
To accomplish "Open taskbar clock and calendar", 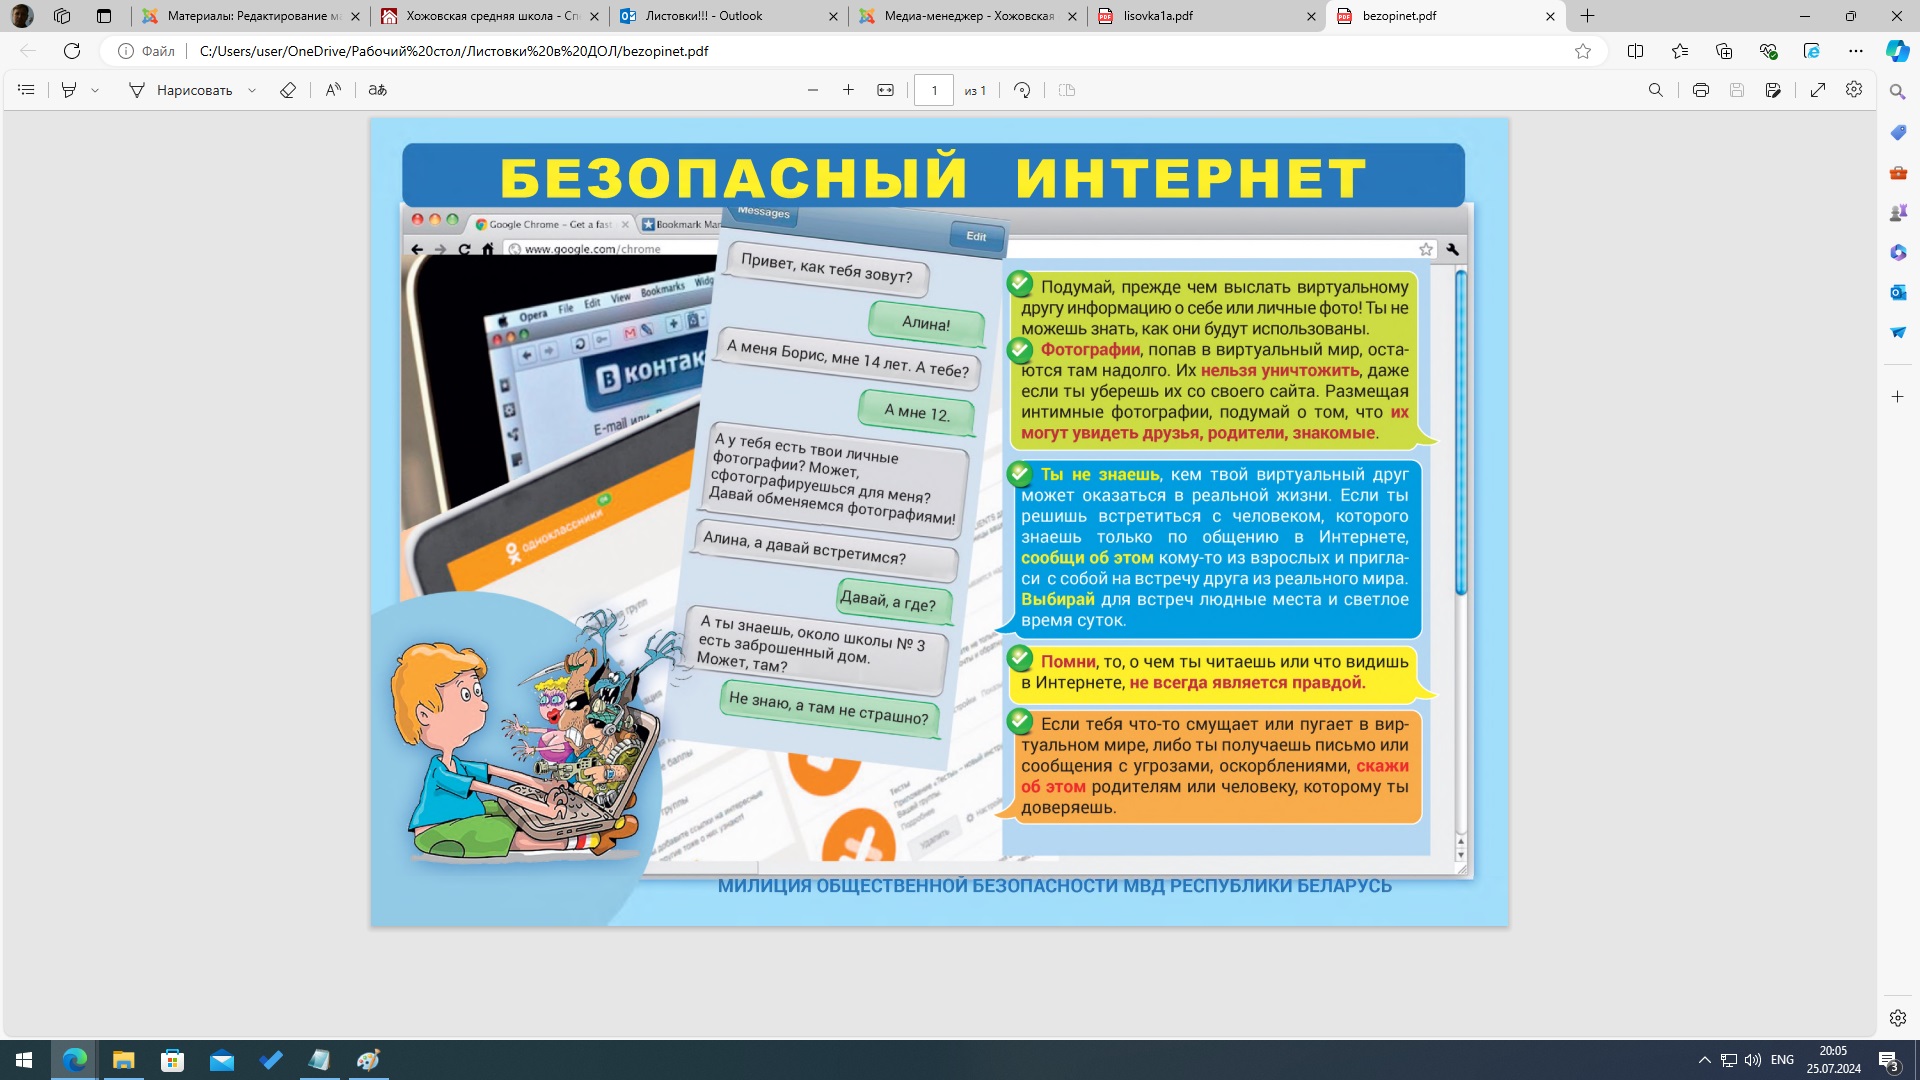I will pyautogui.click(x=1833, y=1060).
